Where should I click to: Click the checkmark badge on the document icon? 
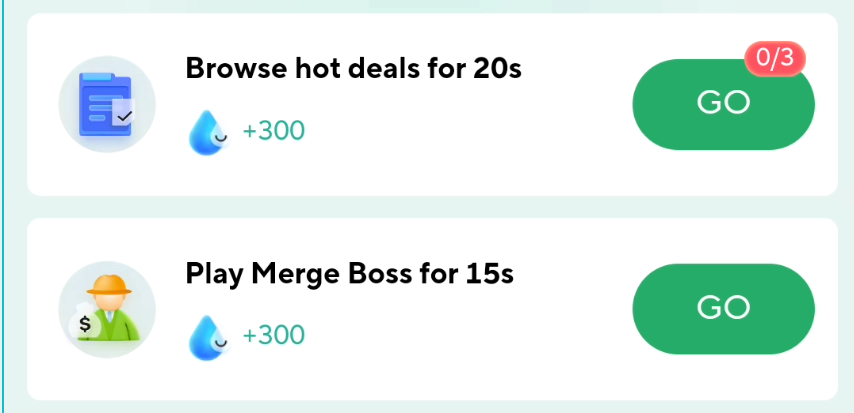(x=123, y=116)
